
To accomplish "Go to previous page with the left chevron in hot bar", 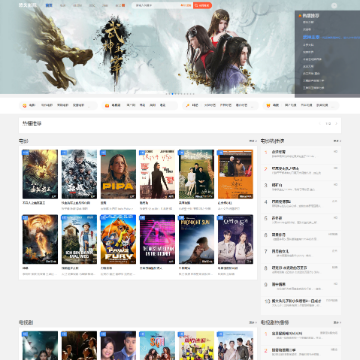I will (x=320, y=124).
